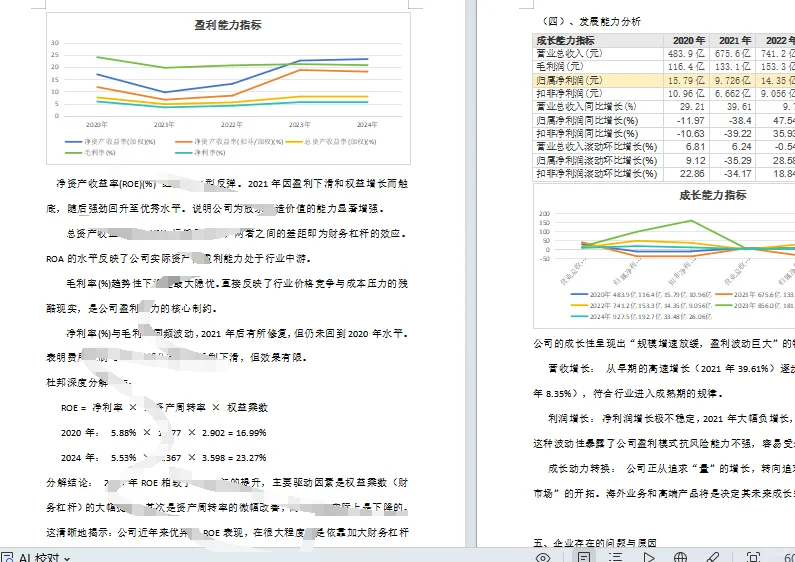Image resolution: width=795 pixels, height=562 pixels.
Task: Click table header cell 2021年
Action: [x=732, y=41]
